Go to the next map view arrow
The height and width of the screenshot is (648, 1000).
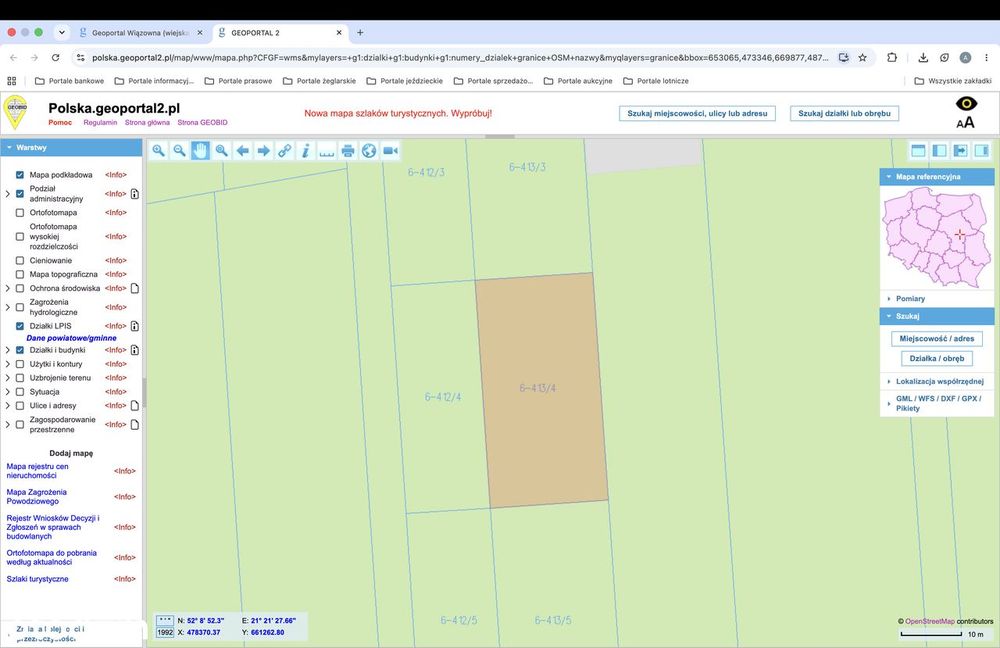[263, 151]
